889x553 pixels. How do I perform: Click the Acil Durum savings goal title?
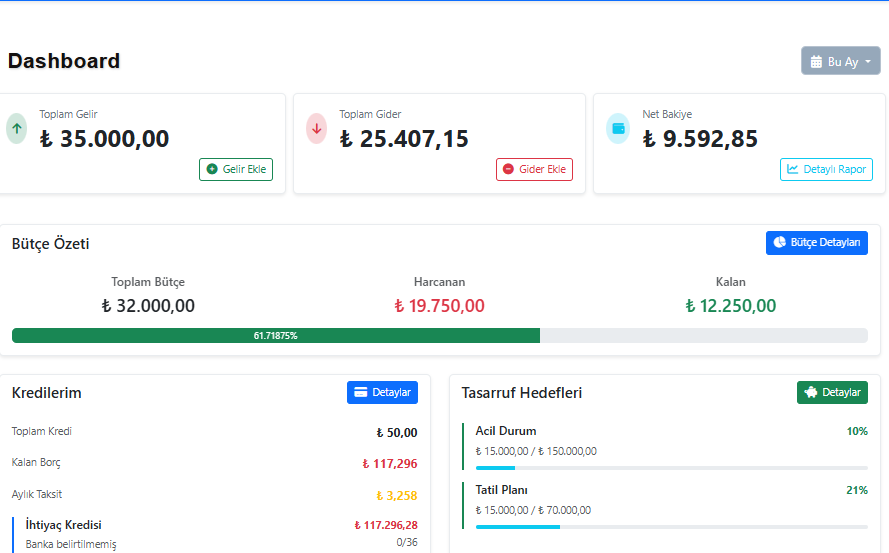pyautogui.click(x=506, y=431)
